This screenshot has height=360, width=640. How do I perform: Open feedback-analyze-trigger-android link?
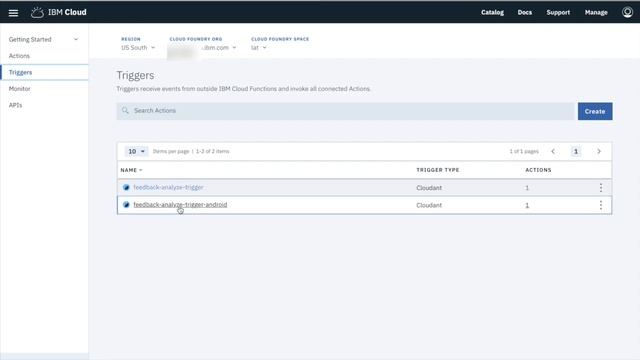pos(180,204)
